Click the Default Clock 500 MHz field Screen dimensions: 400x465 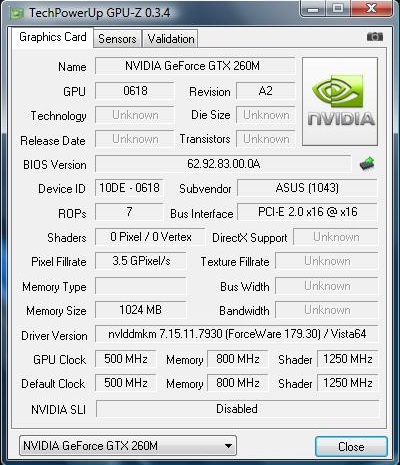126,383
